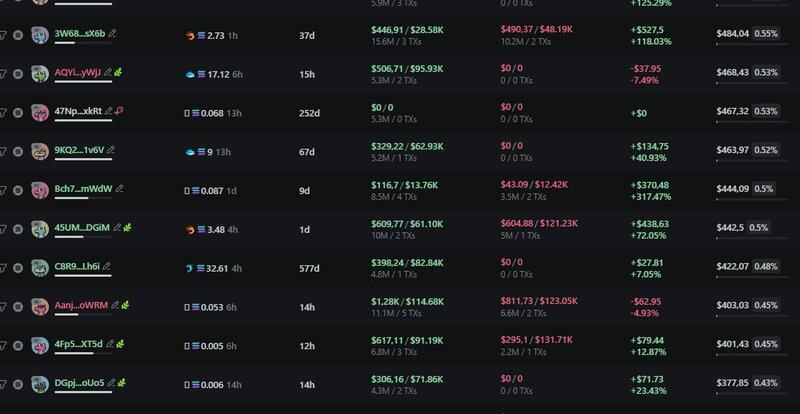Click the blue funding-source icon beside 17.12
Viewport: 800px width, 414px height.
[x=190, y=75]
